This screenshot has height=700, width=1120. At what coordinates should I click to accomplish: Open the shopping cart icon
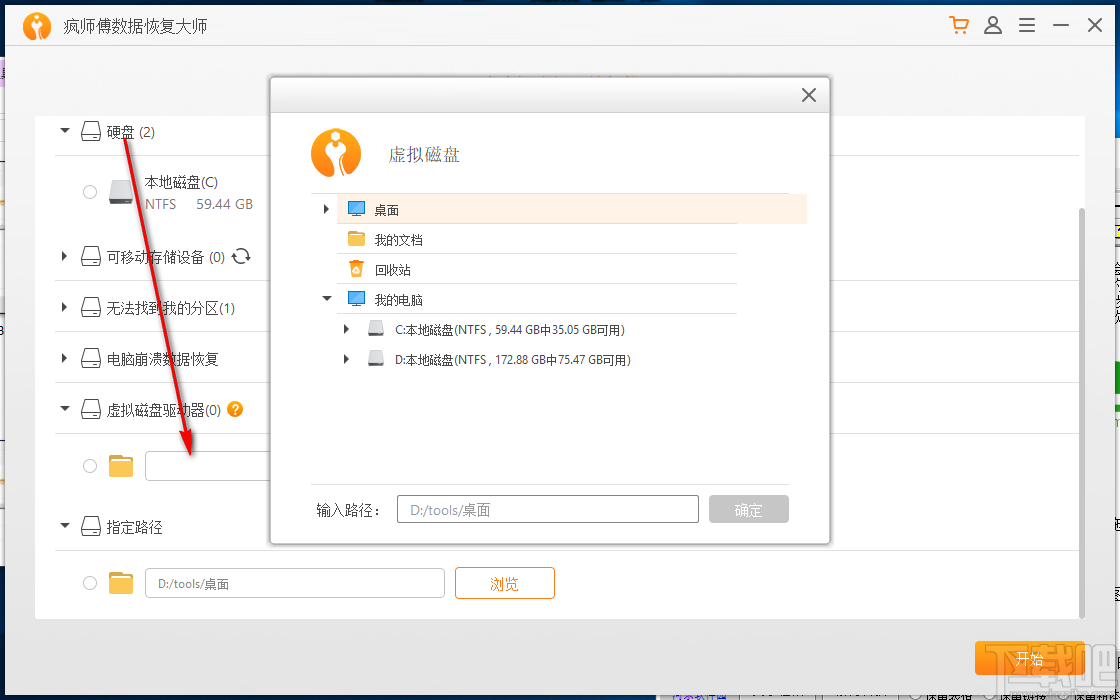[959, 26]
